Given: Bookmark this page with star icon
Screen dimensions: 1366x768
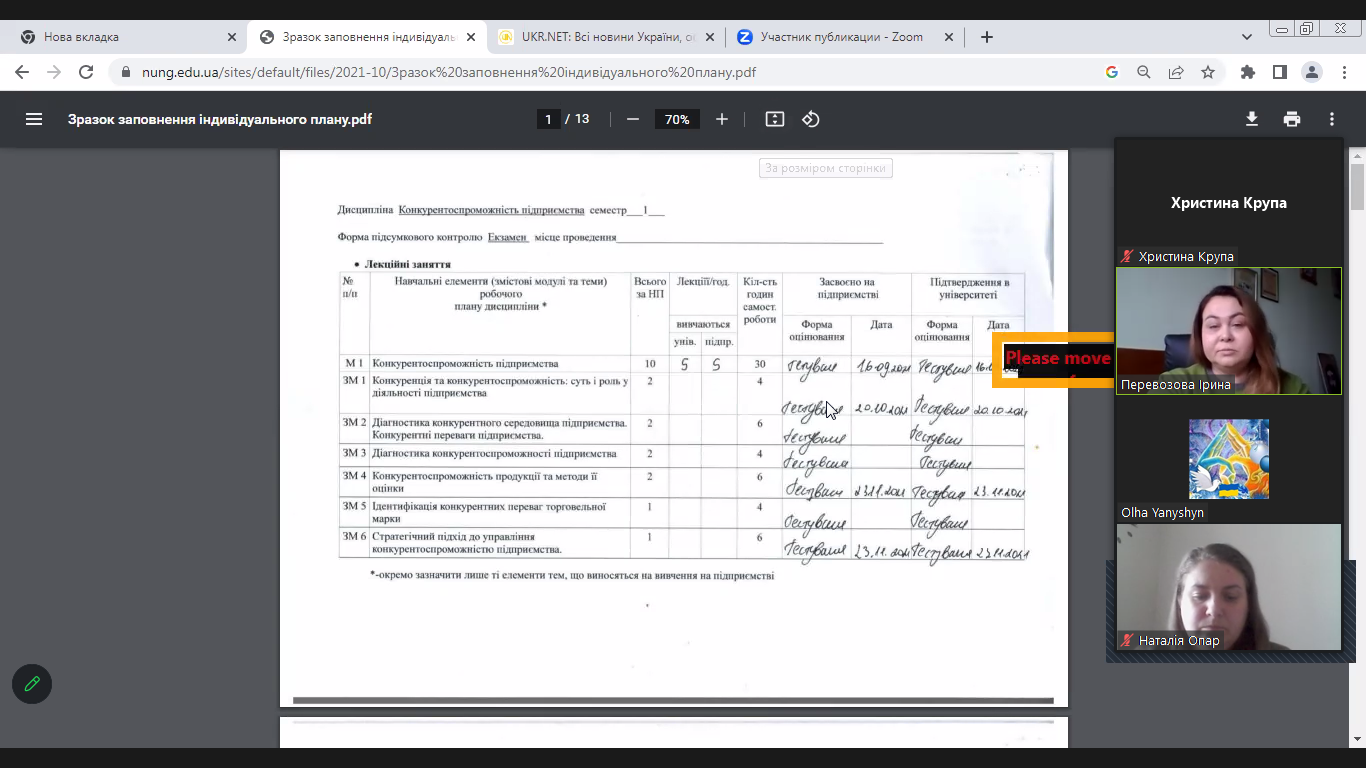Looking at the screenshot, I should tap(1208, 72).
